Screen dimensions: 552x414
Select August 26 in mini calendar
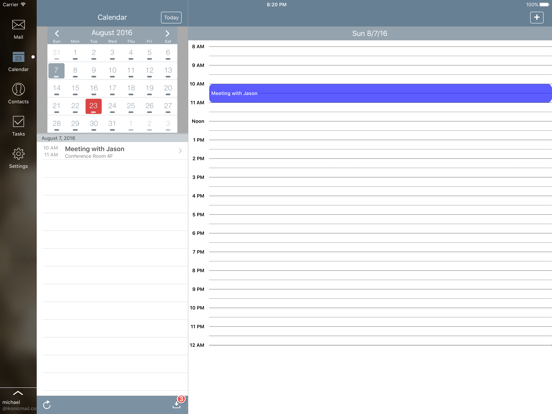pyautogui.click(x=149, y=106)
